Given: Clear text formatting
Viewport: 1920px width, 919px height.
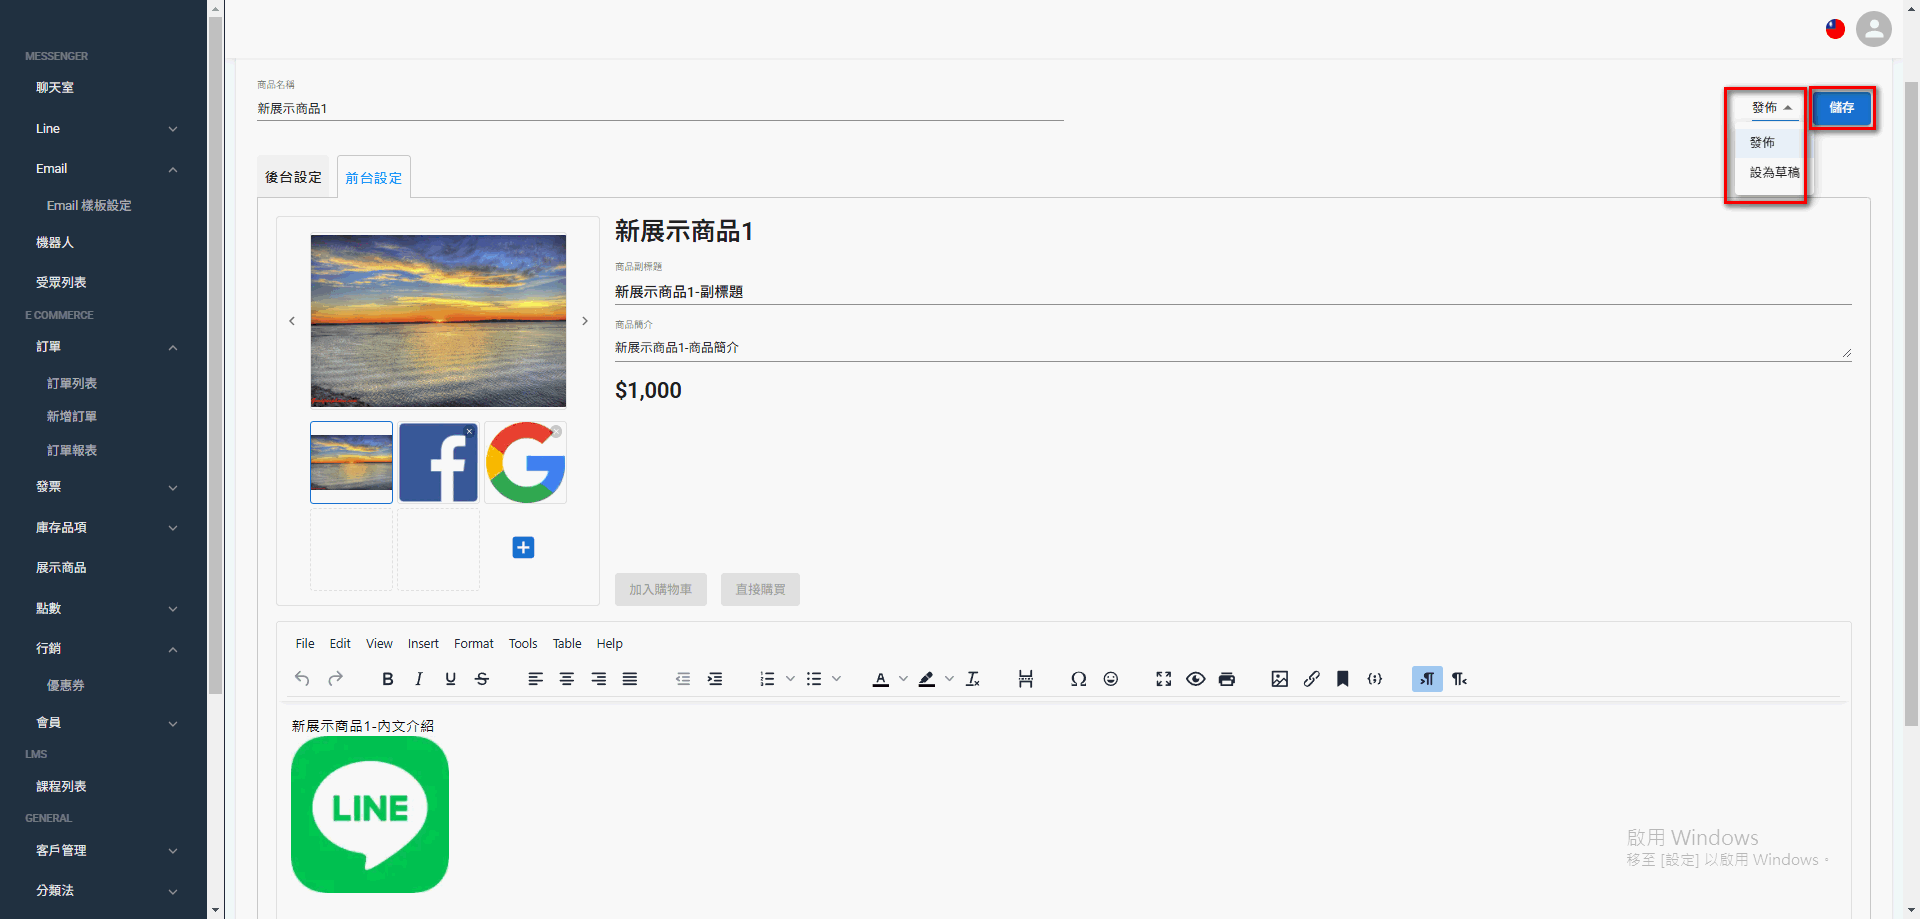Looking at the screenshot, I should coord(973,679).
